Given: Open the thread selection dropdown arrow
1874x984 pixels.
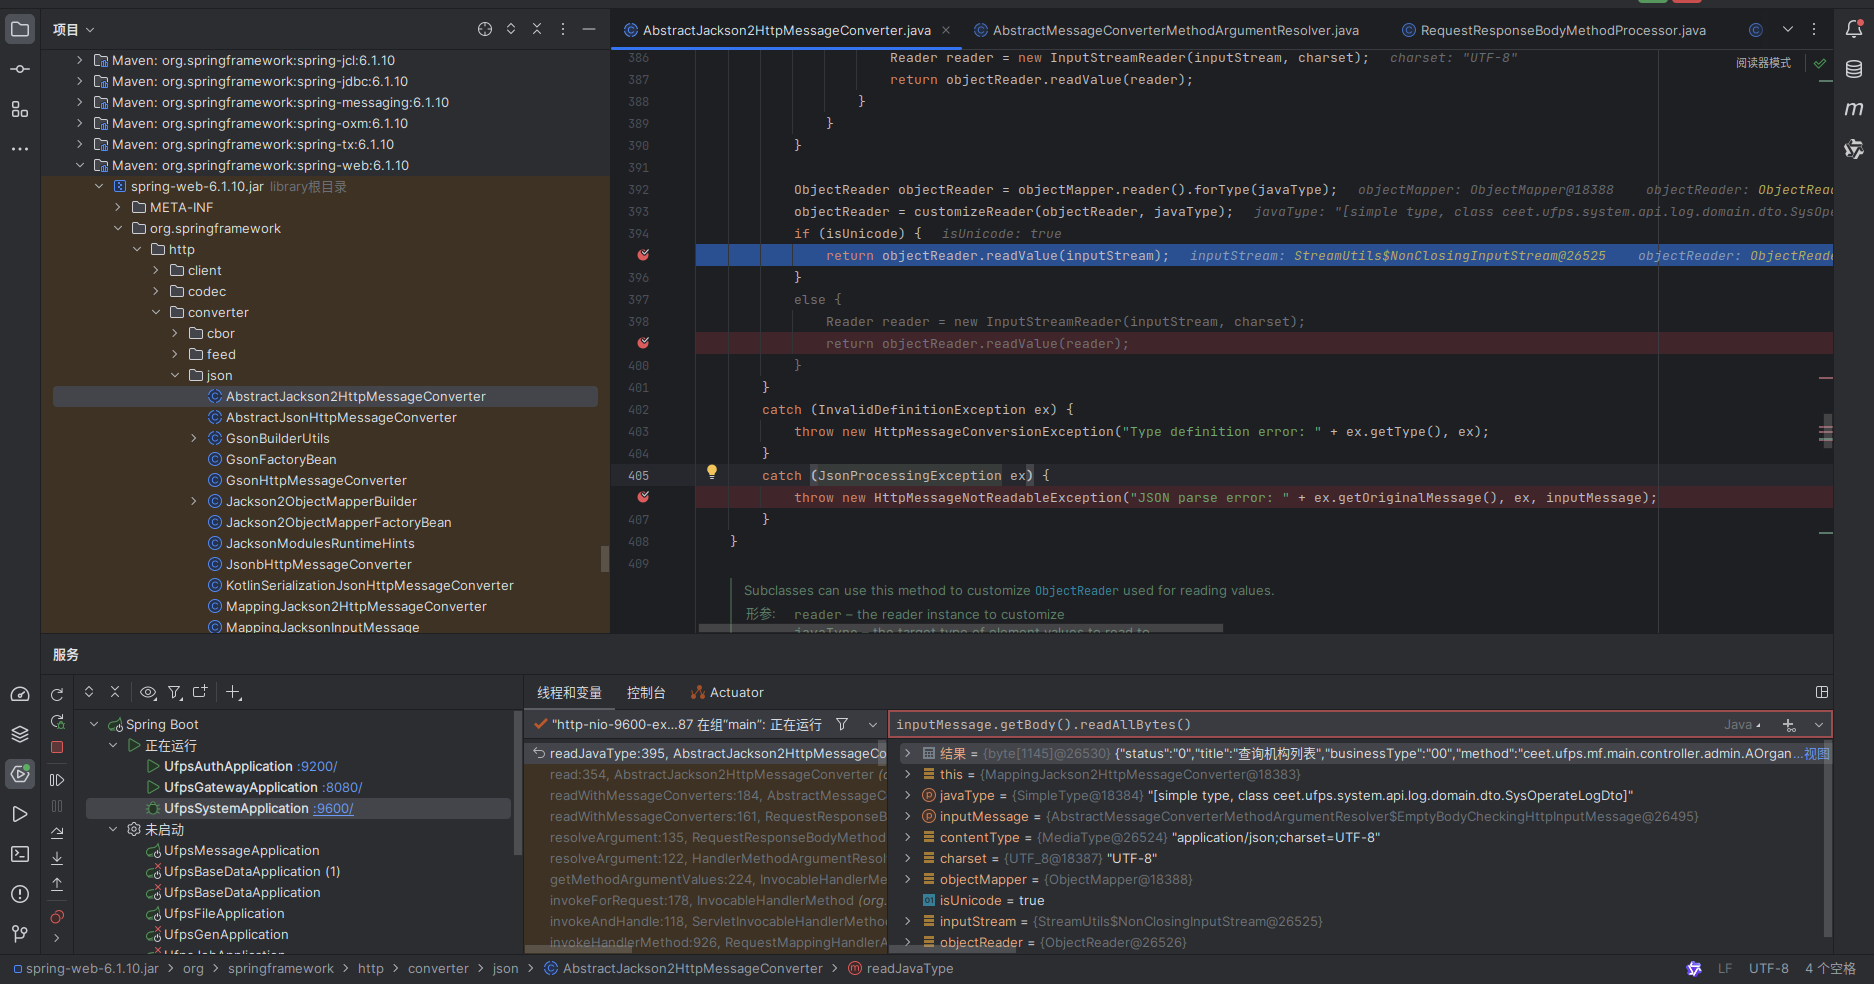Looking at the screenshot, I should [x=873, y=724].
